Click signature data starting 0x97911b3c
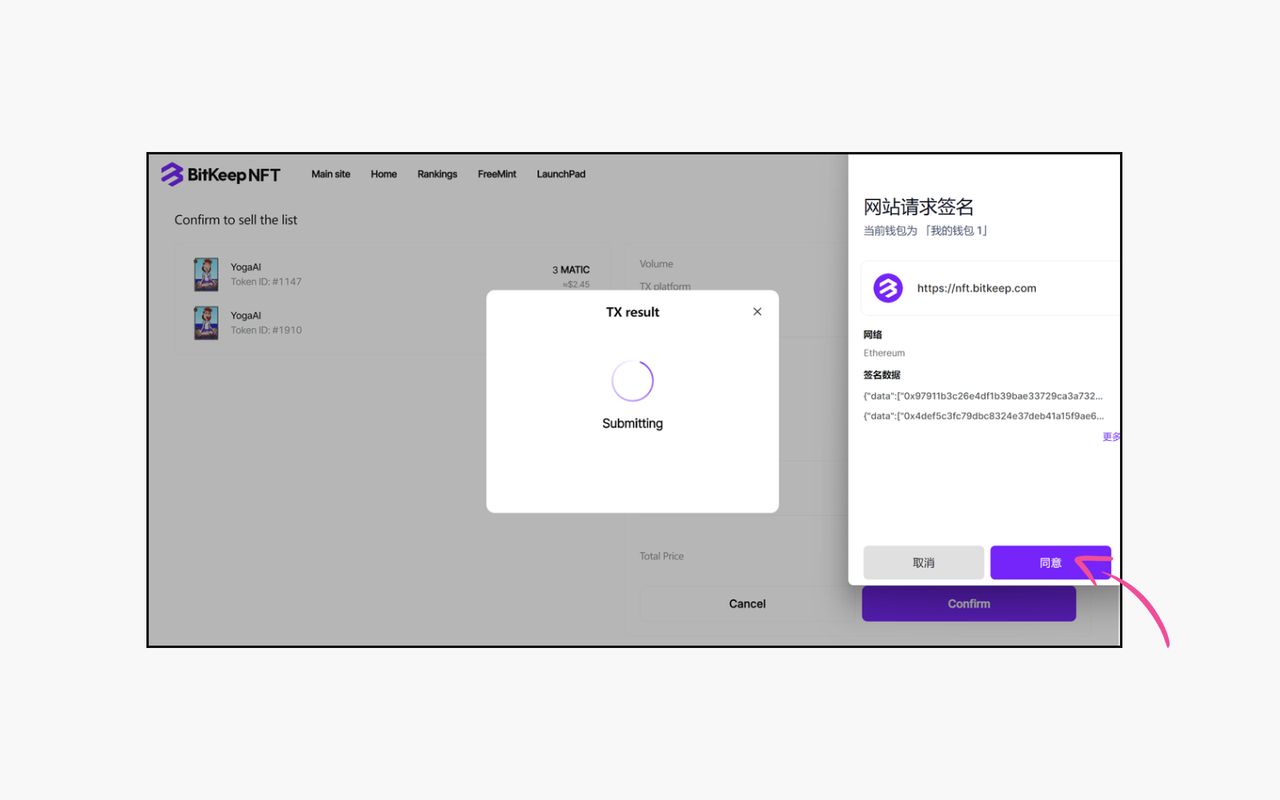Viewport: 1280px width, 800px height. pyautogui.click(x=983, y=396)
